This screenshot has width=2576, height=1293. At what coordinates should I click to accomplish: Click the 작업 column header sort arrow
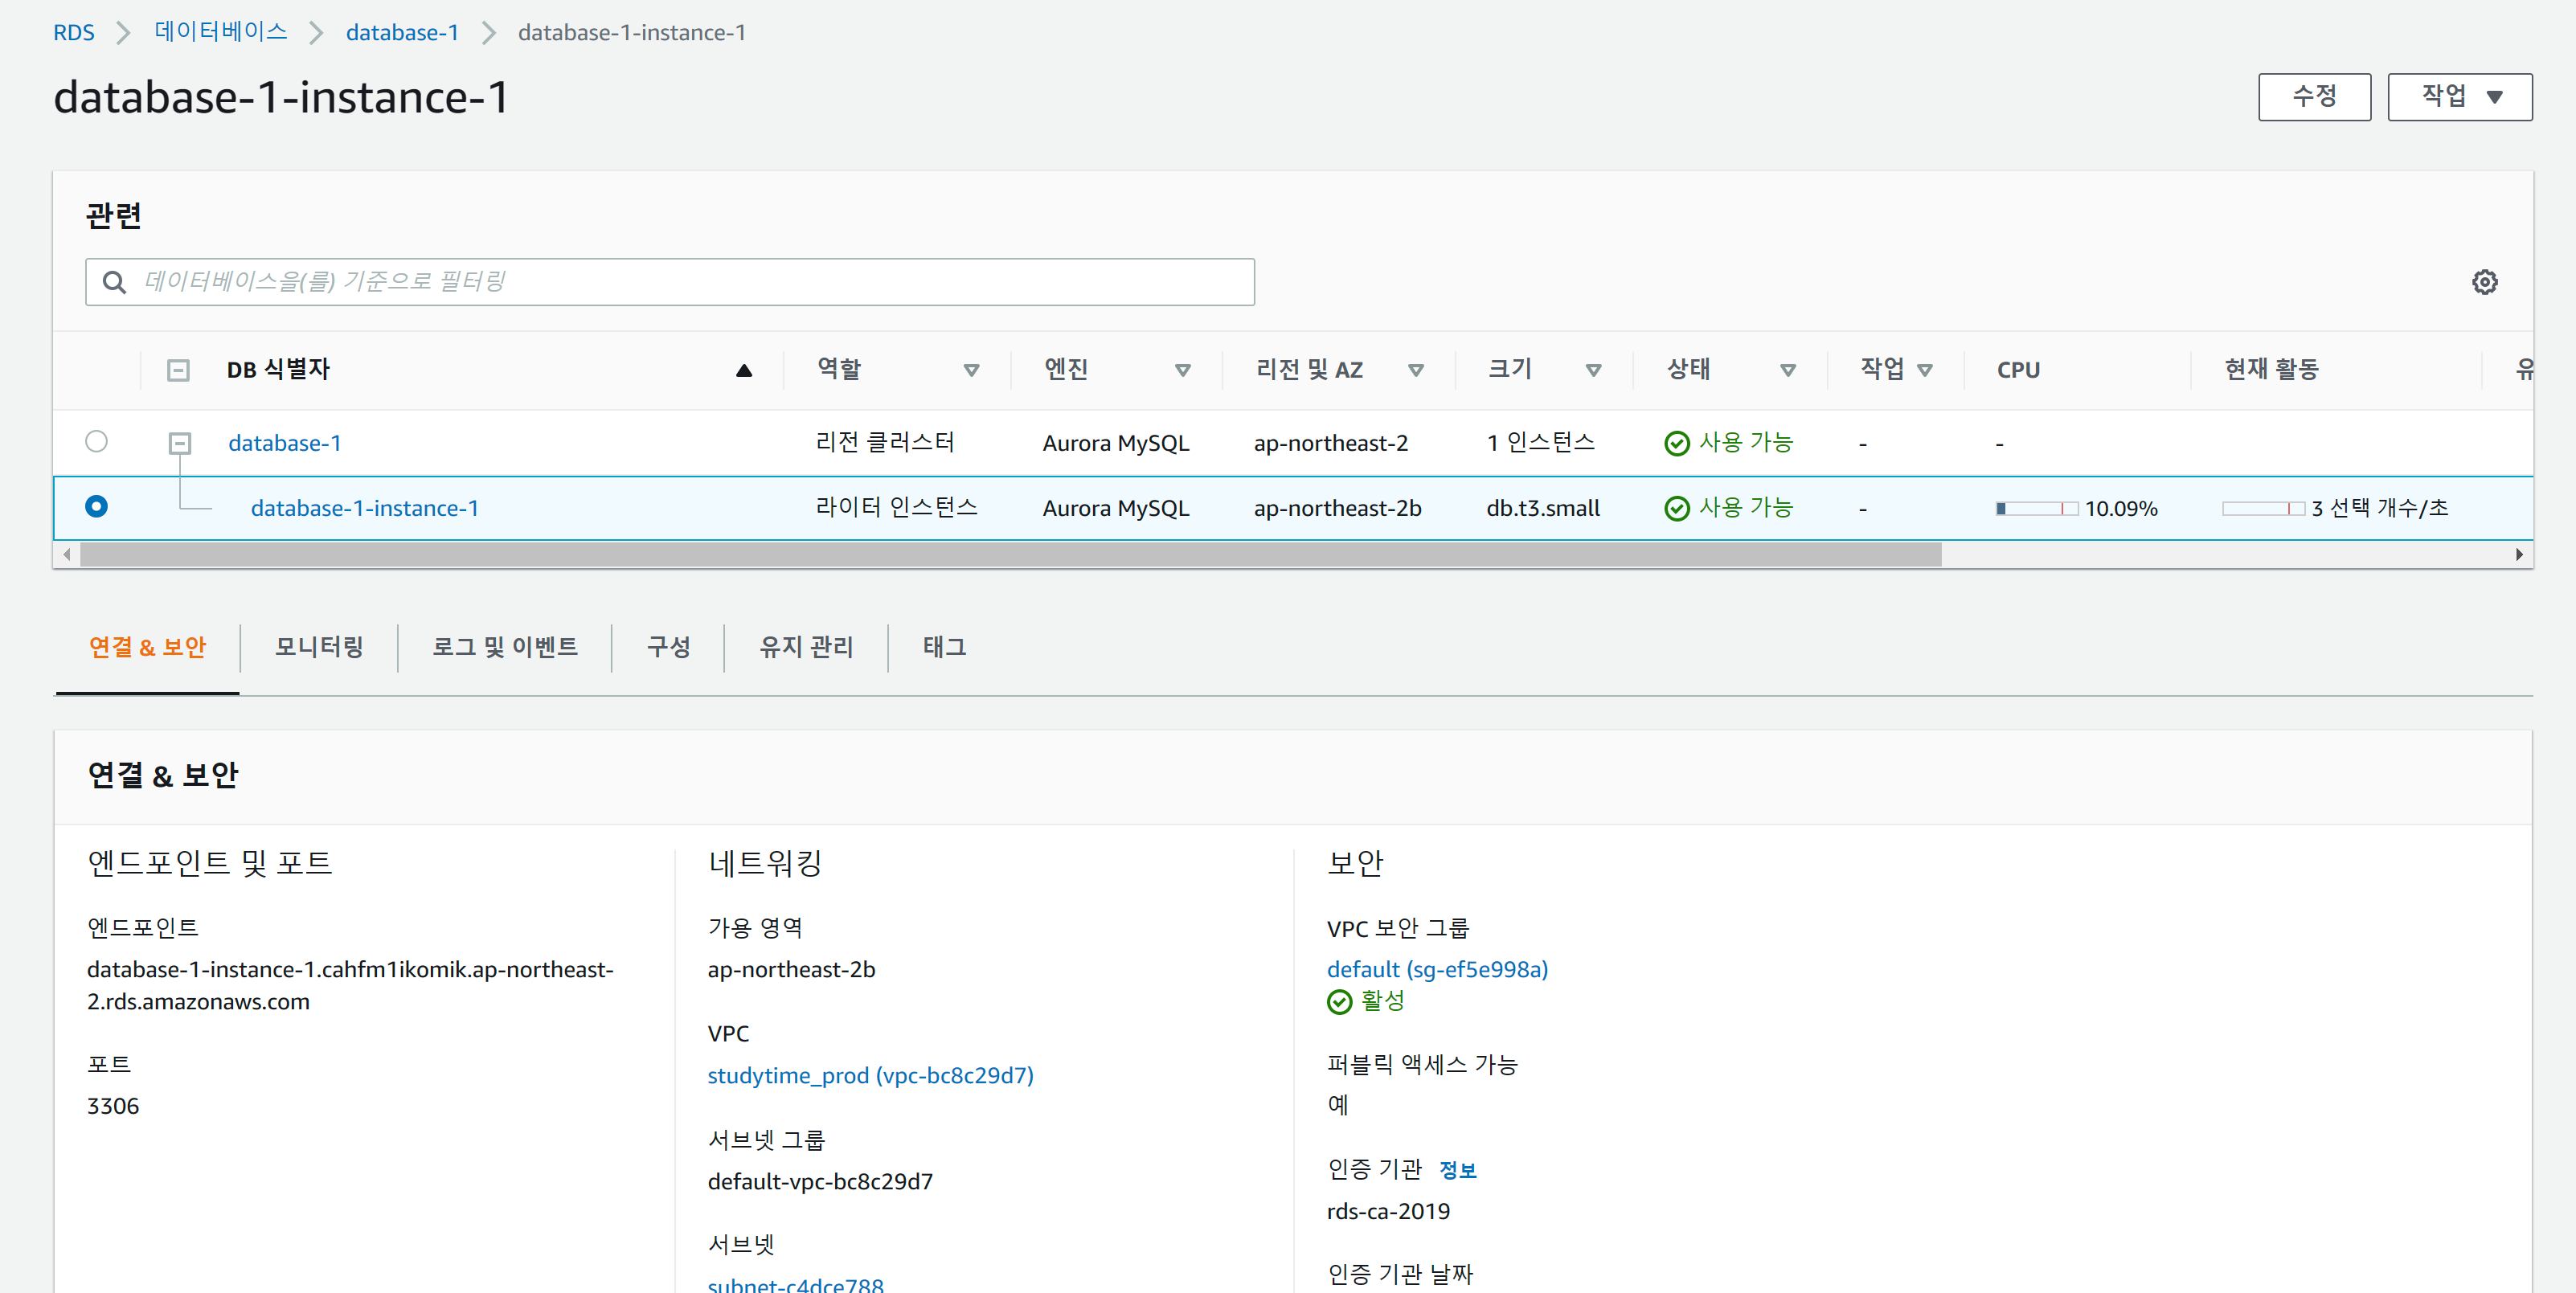pyautogui.click(x=1924, y=370)
